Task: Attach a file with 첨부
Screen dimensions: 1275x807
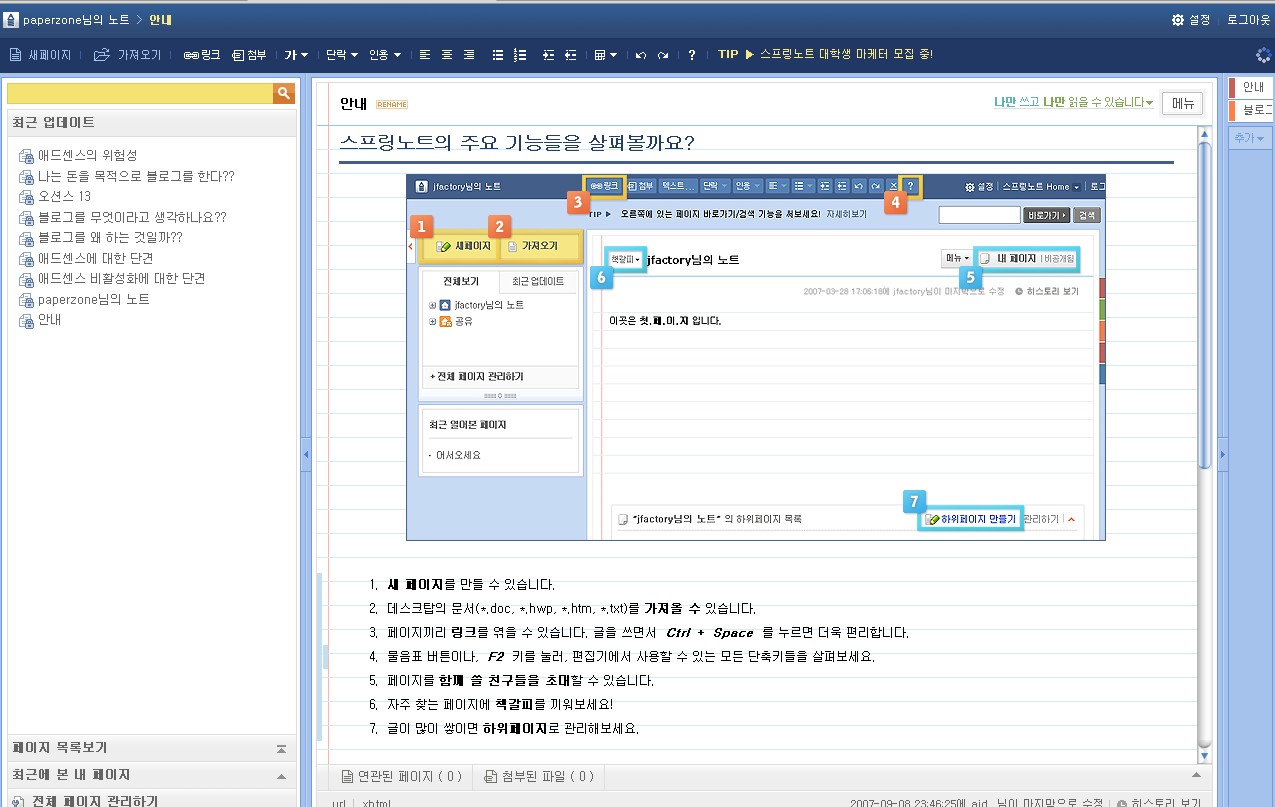Action: tap(249, 55)
